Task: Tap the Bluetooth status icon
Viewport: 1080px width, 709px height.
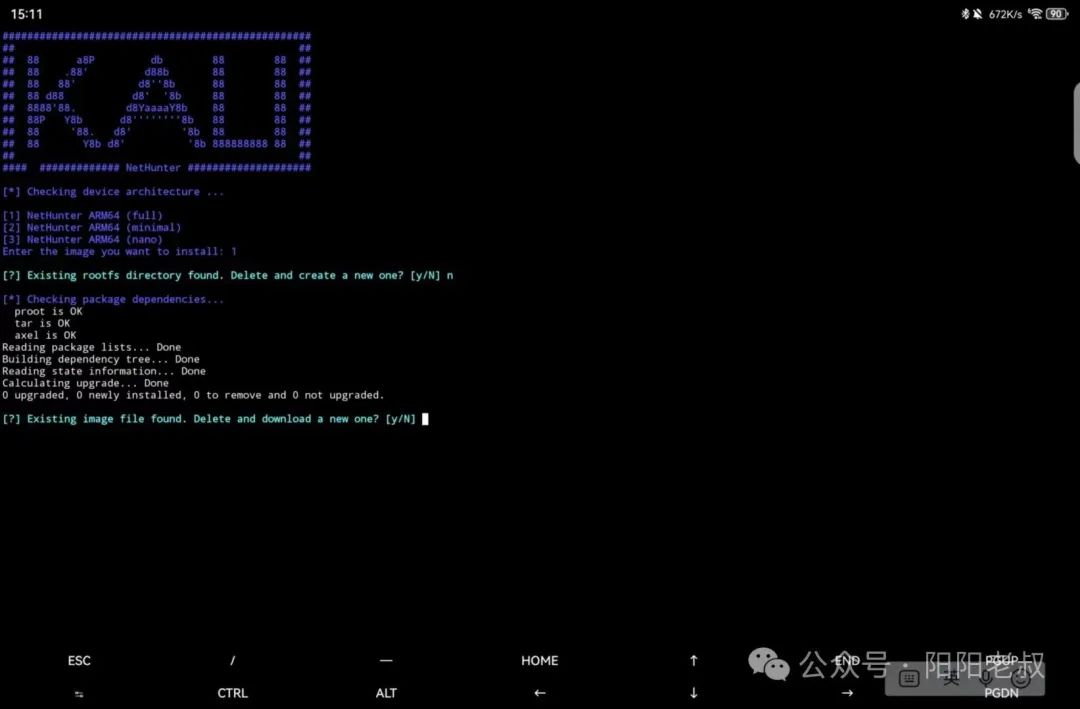Action: click(x=965, y=14)
